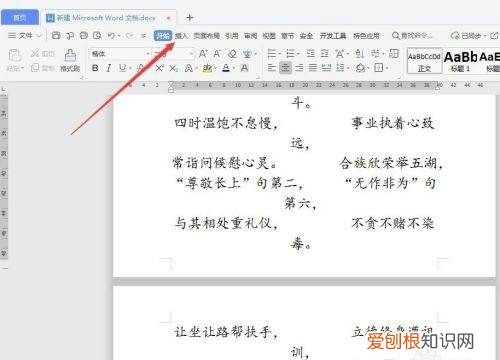Toggle Underline formatting

tap(122, 68)
